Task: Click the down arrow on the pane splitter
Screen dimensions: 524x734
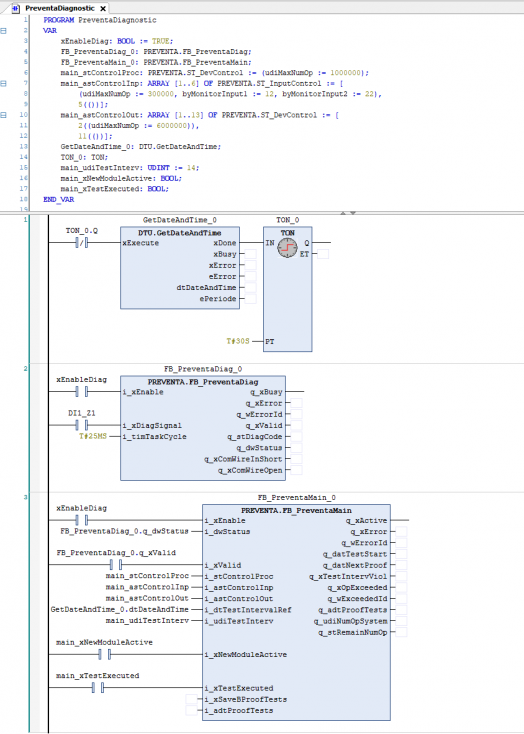Action: 353,213
